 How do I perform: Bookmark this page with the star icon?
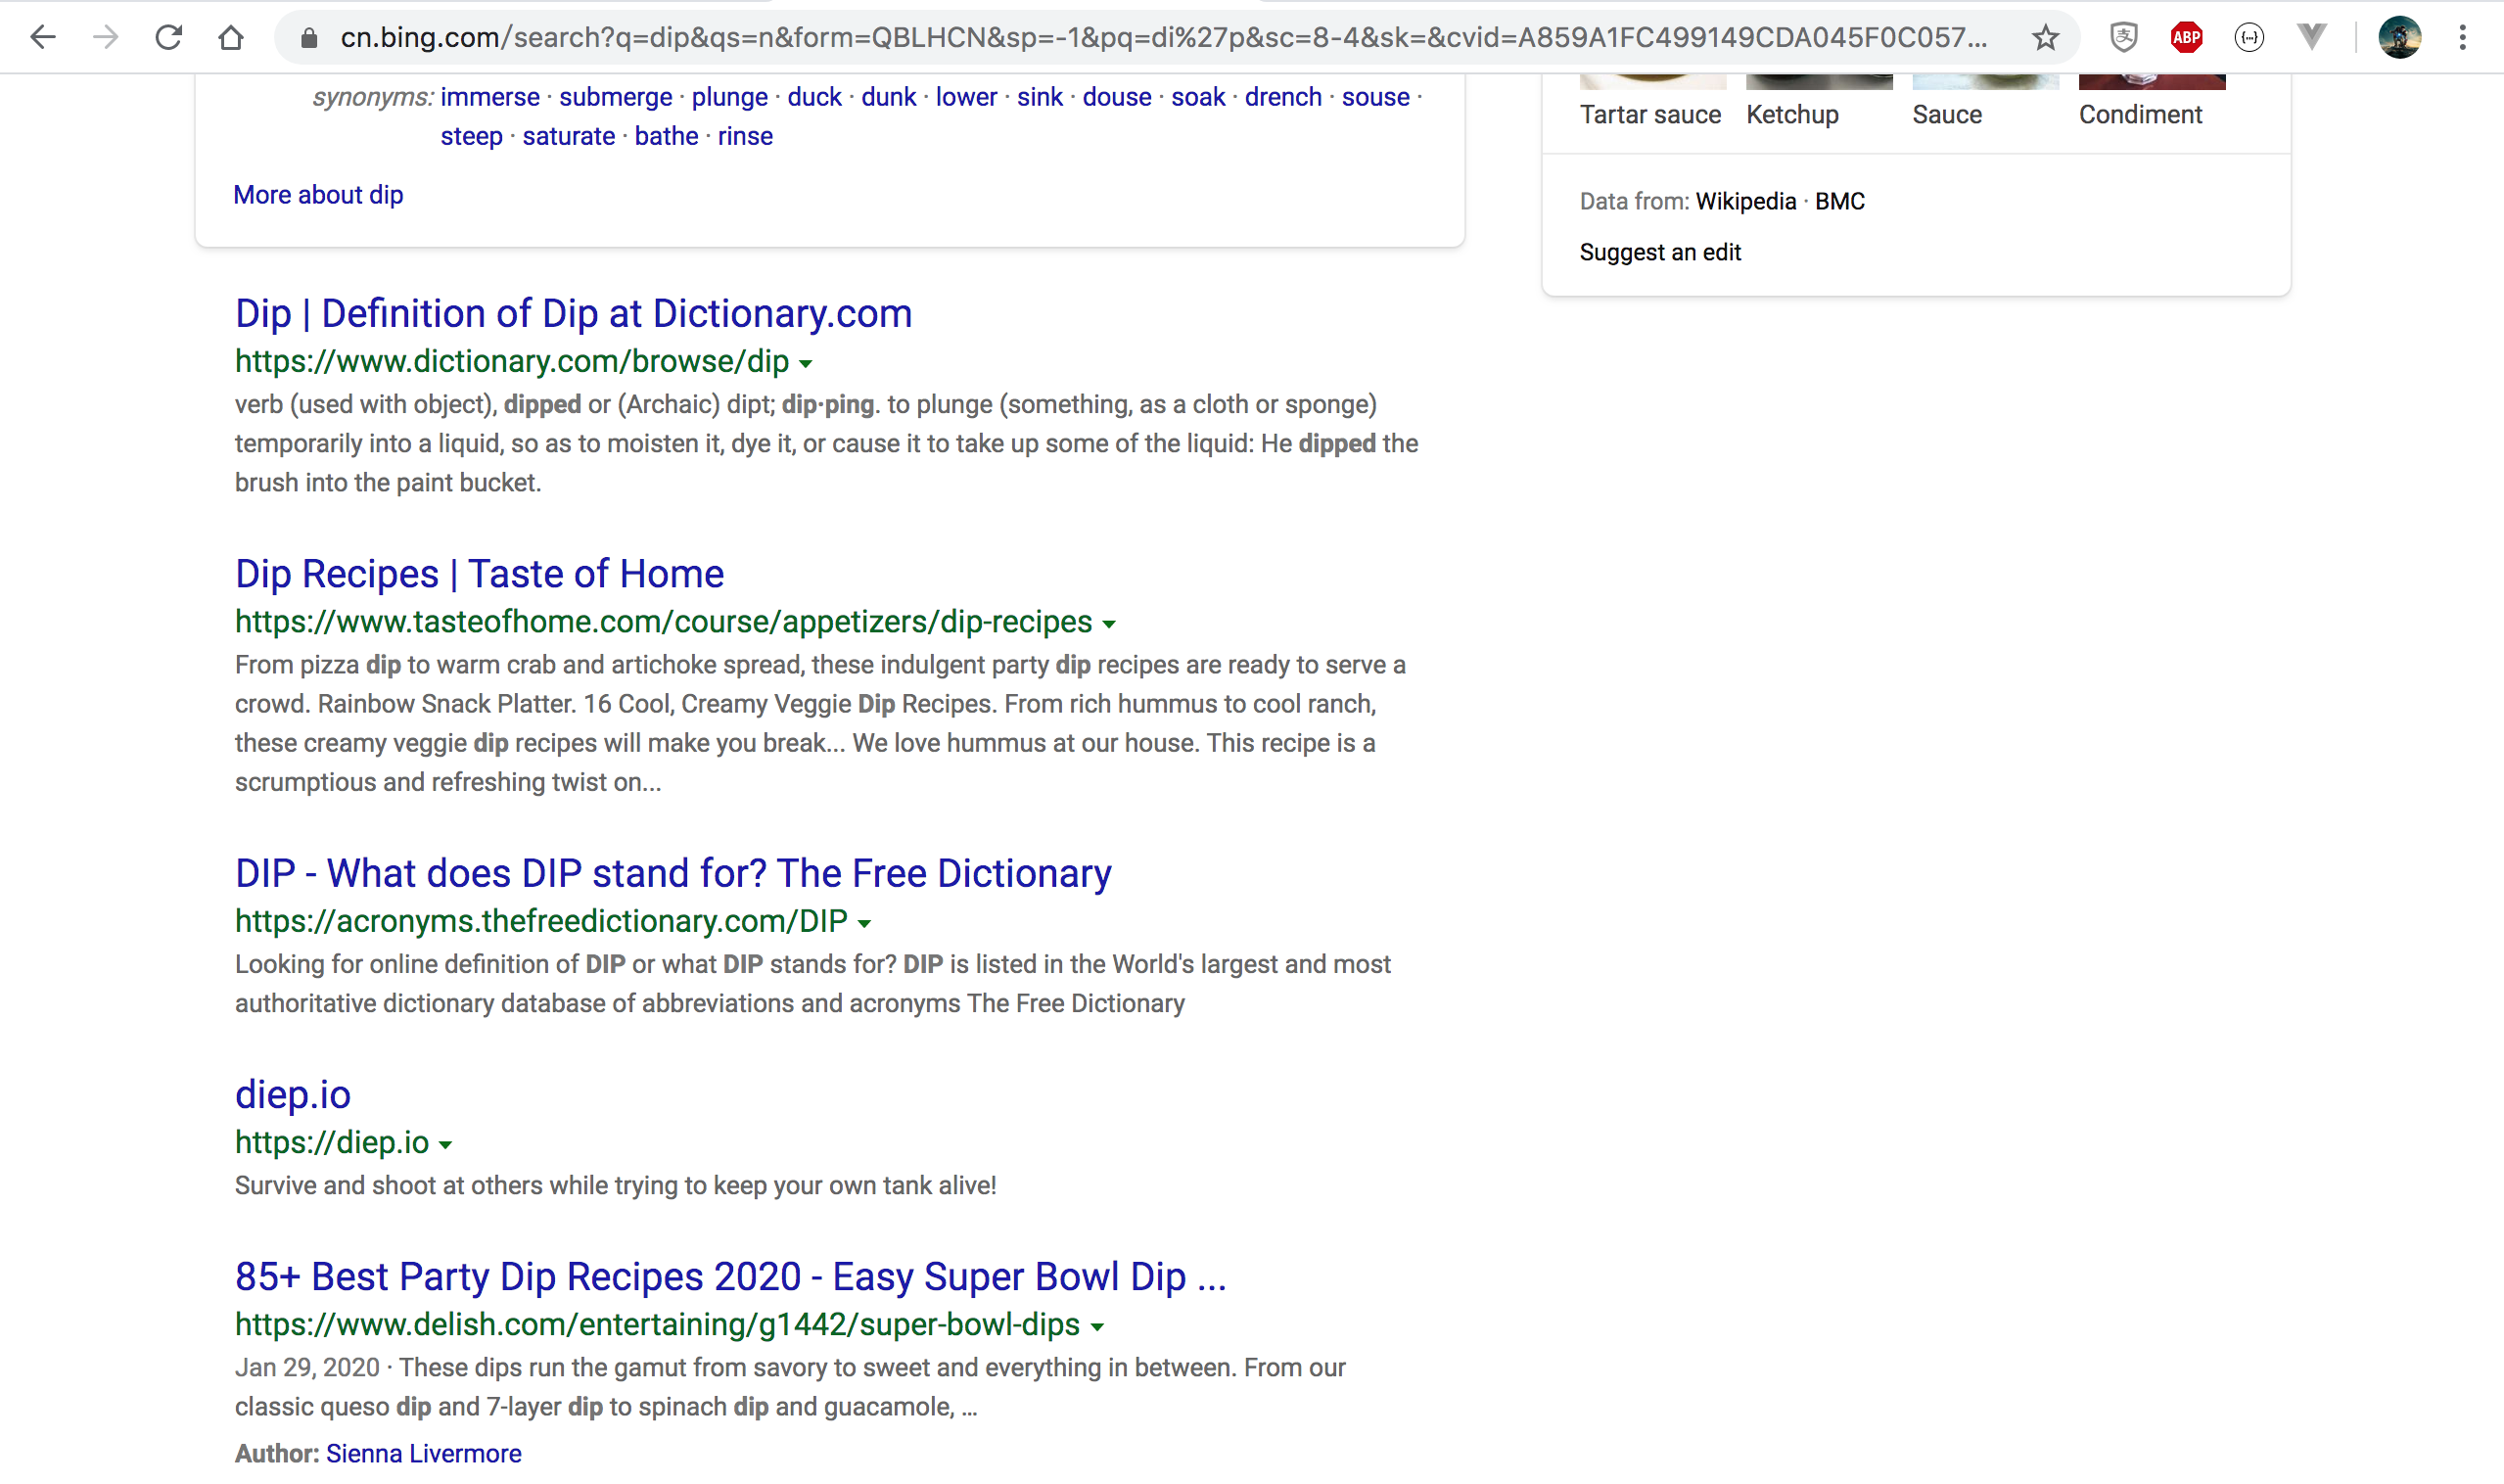(2045, 38)
